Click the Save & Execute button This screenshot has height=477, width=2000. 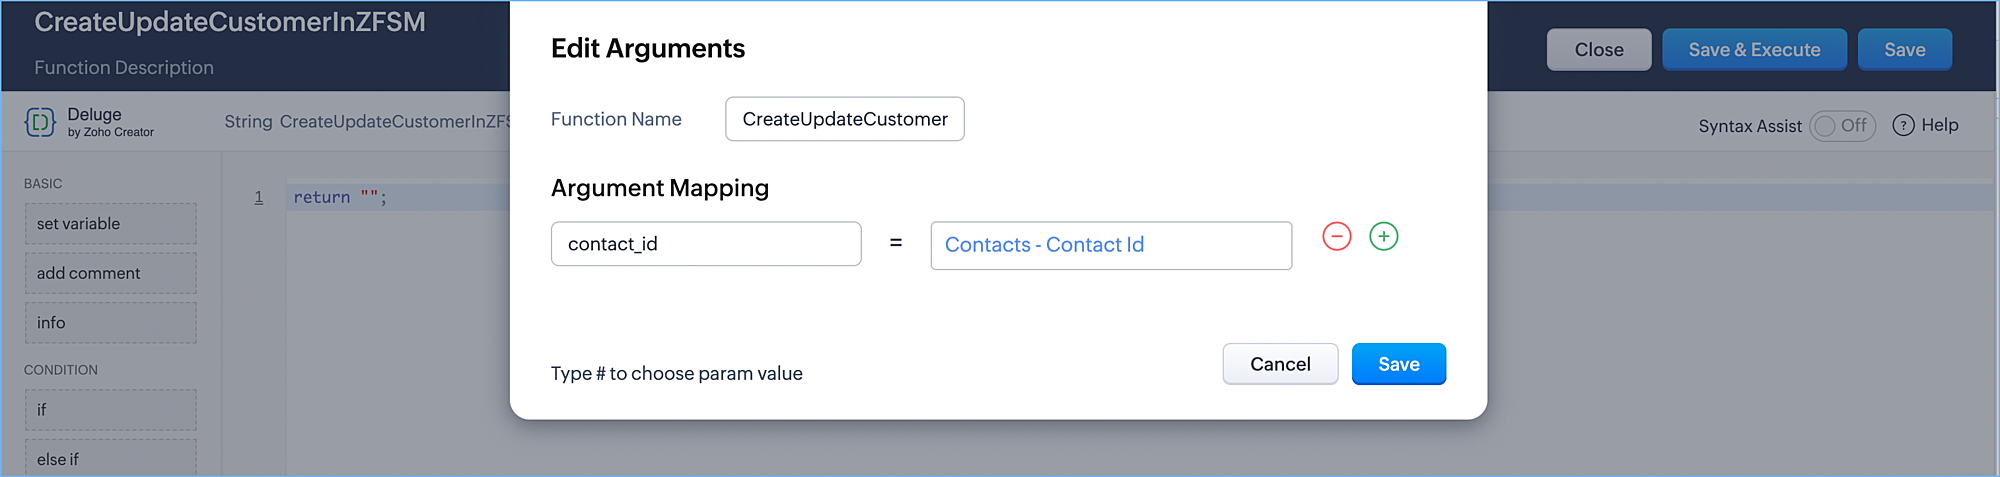pos(1754,50)
